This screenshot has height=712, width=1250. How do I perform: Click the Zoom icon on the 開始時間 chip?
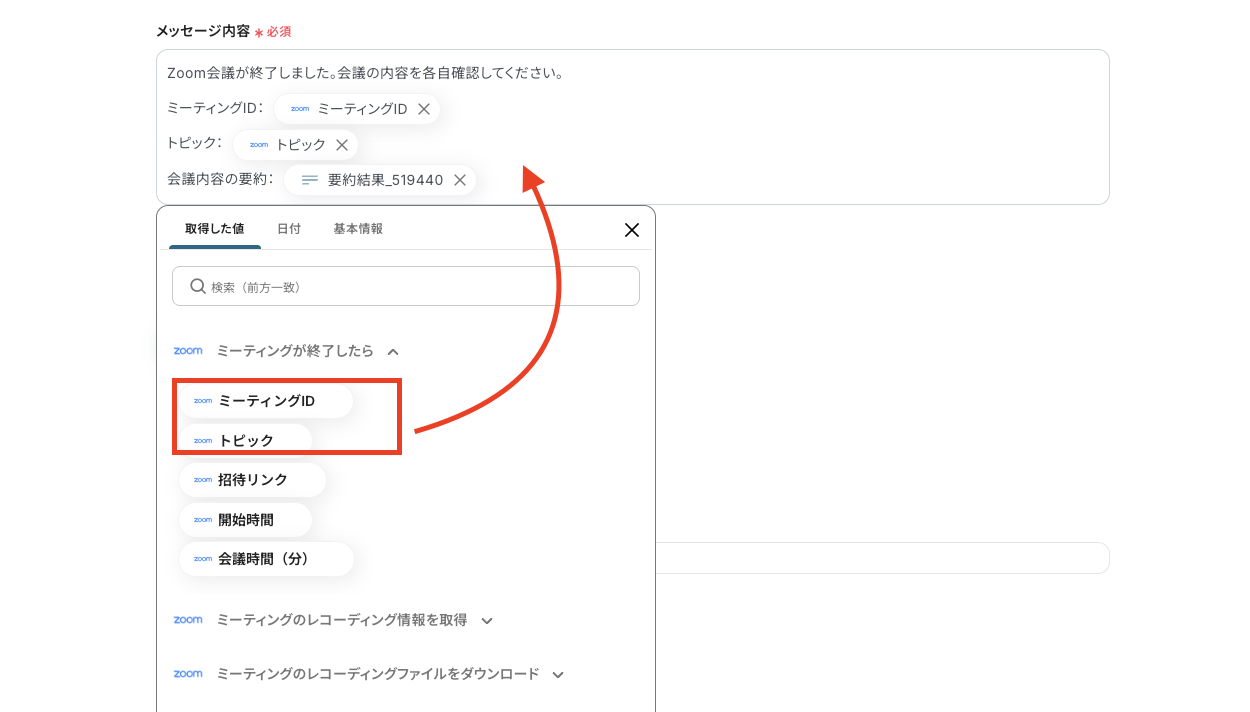203,519
